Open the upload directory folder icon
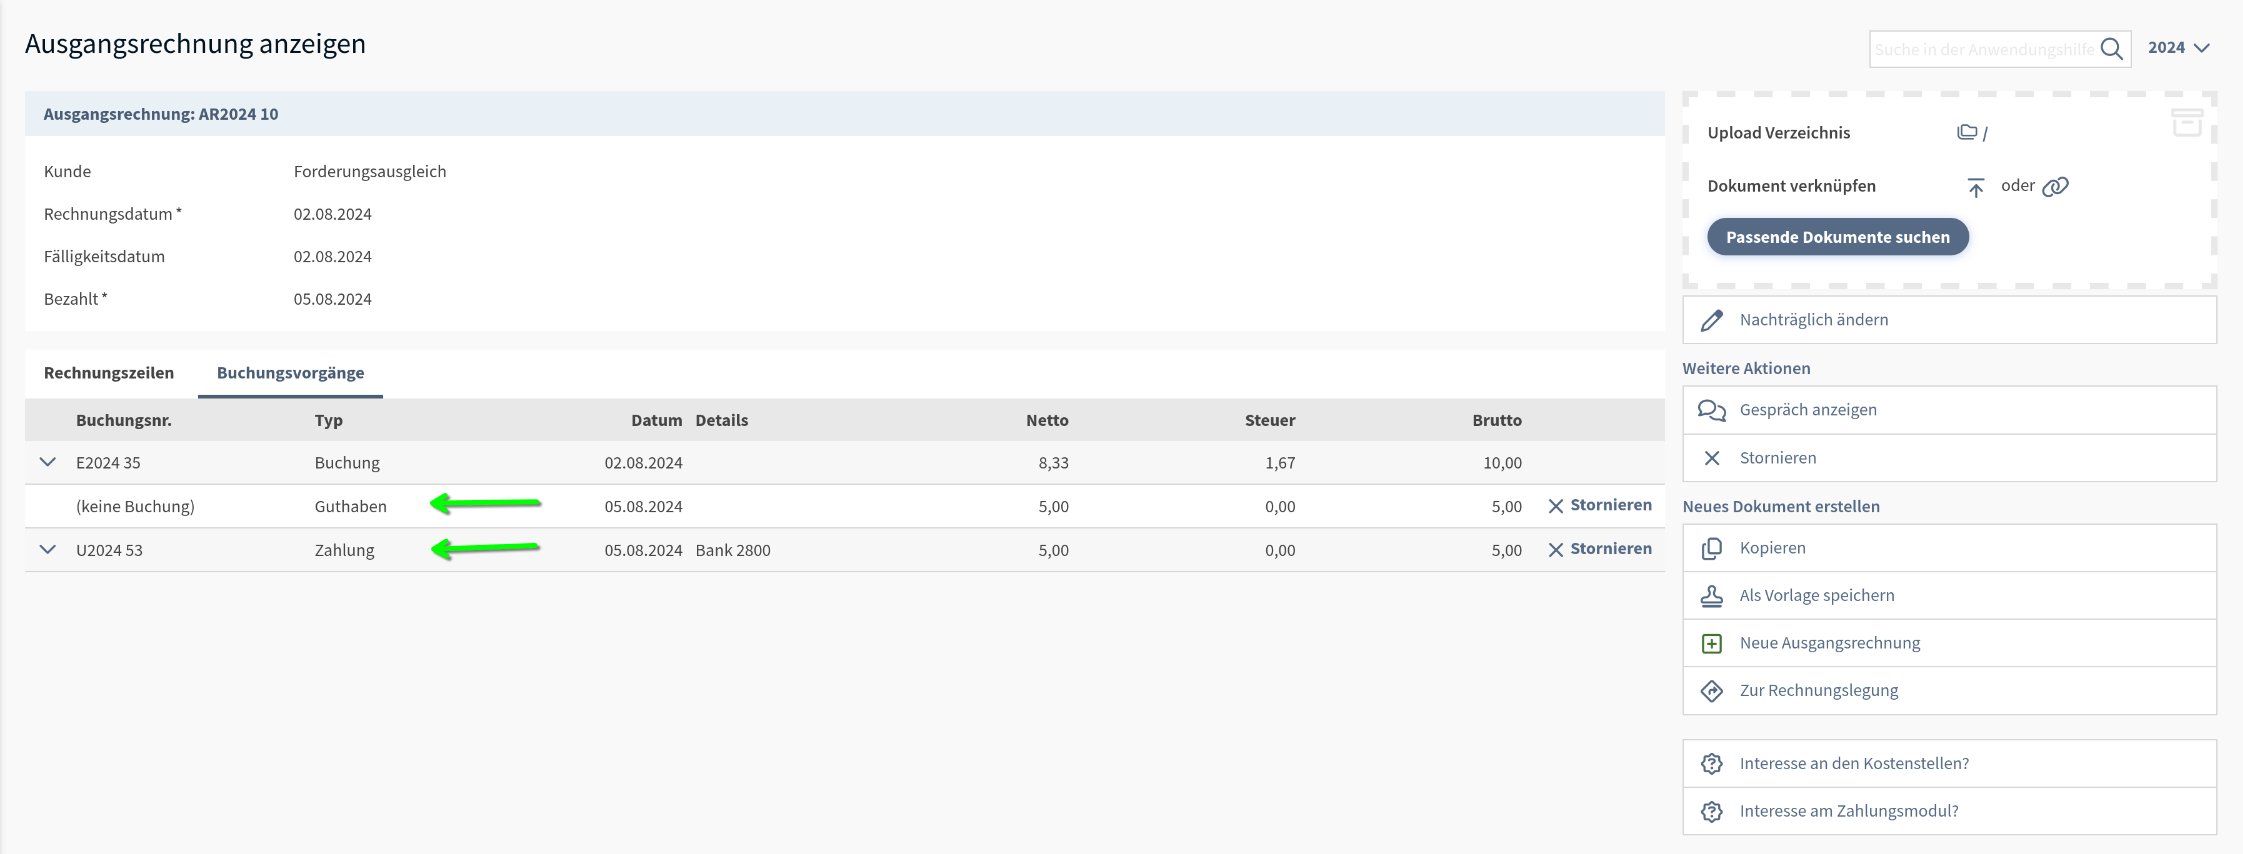 (x=1967, y=132)
